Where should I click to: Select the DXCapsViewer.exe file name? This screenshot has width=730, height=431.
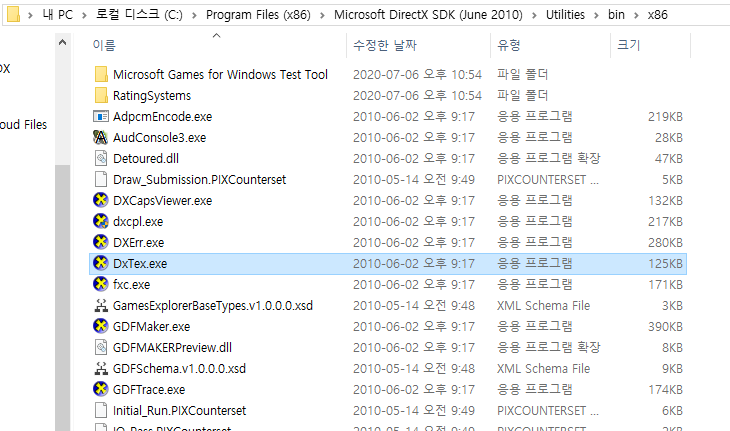coord(162,201)
